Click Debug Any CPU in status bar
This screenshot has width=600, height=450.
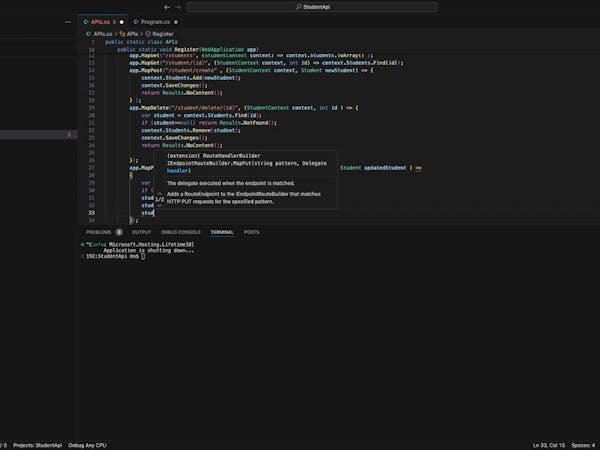(x=87, y=445)
